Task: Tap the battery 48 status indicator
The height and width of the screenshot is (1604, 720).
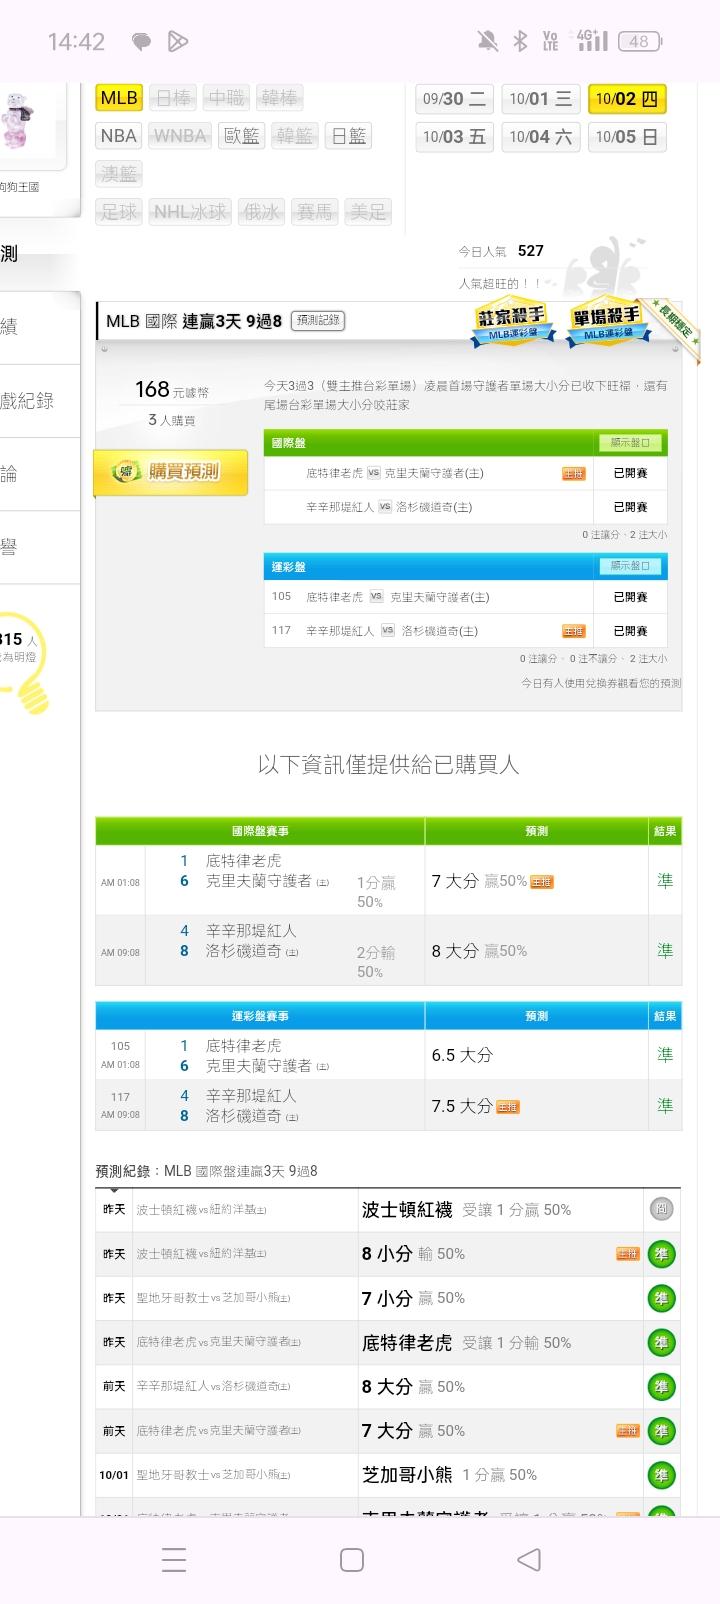Action: pos(641,41)
